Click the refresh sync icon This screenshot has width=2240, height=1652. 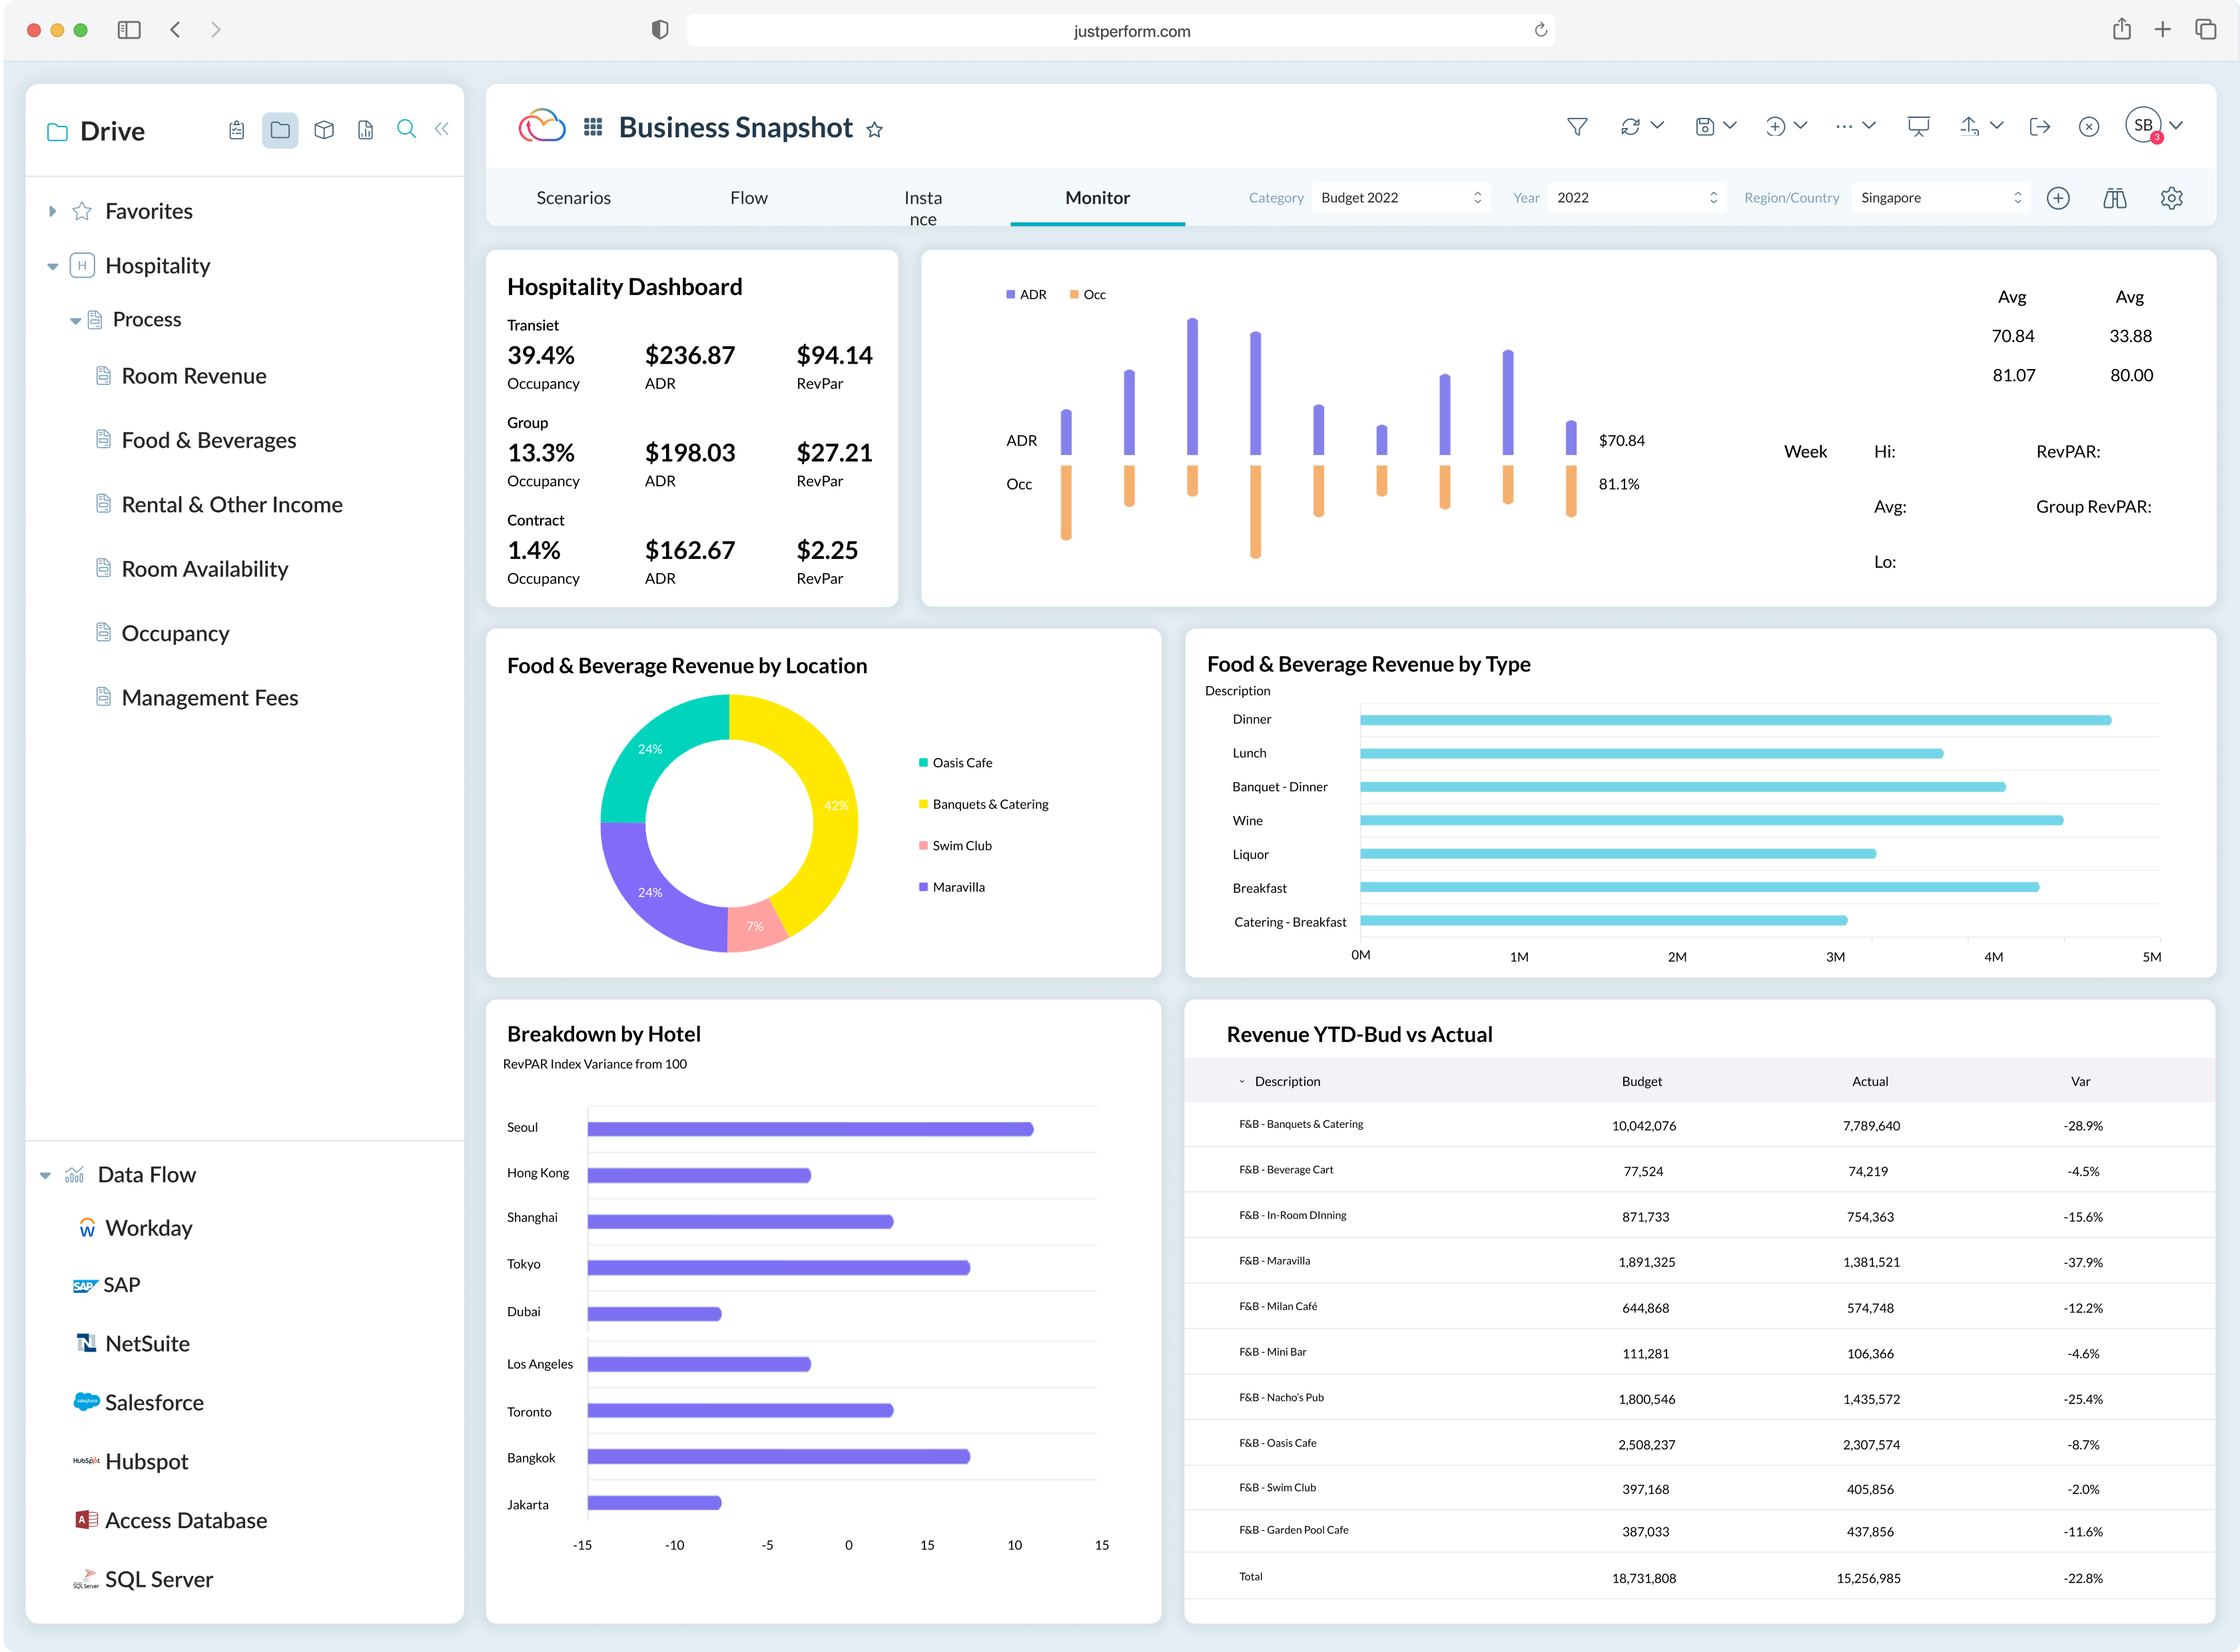pyautogui.click(x=1630, y=127)
